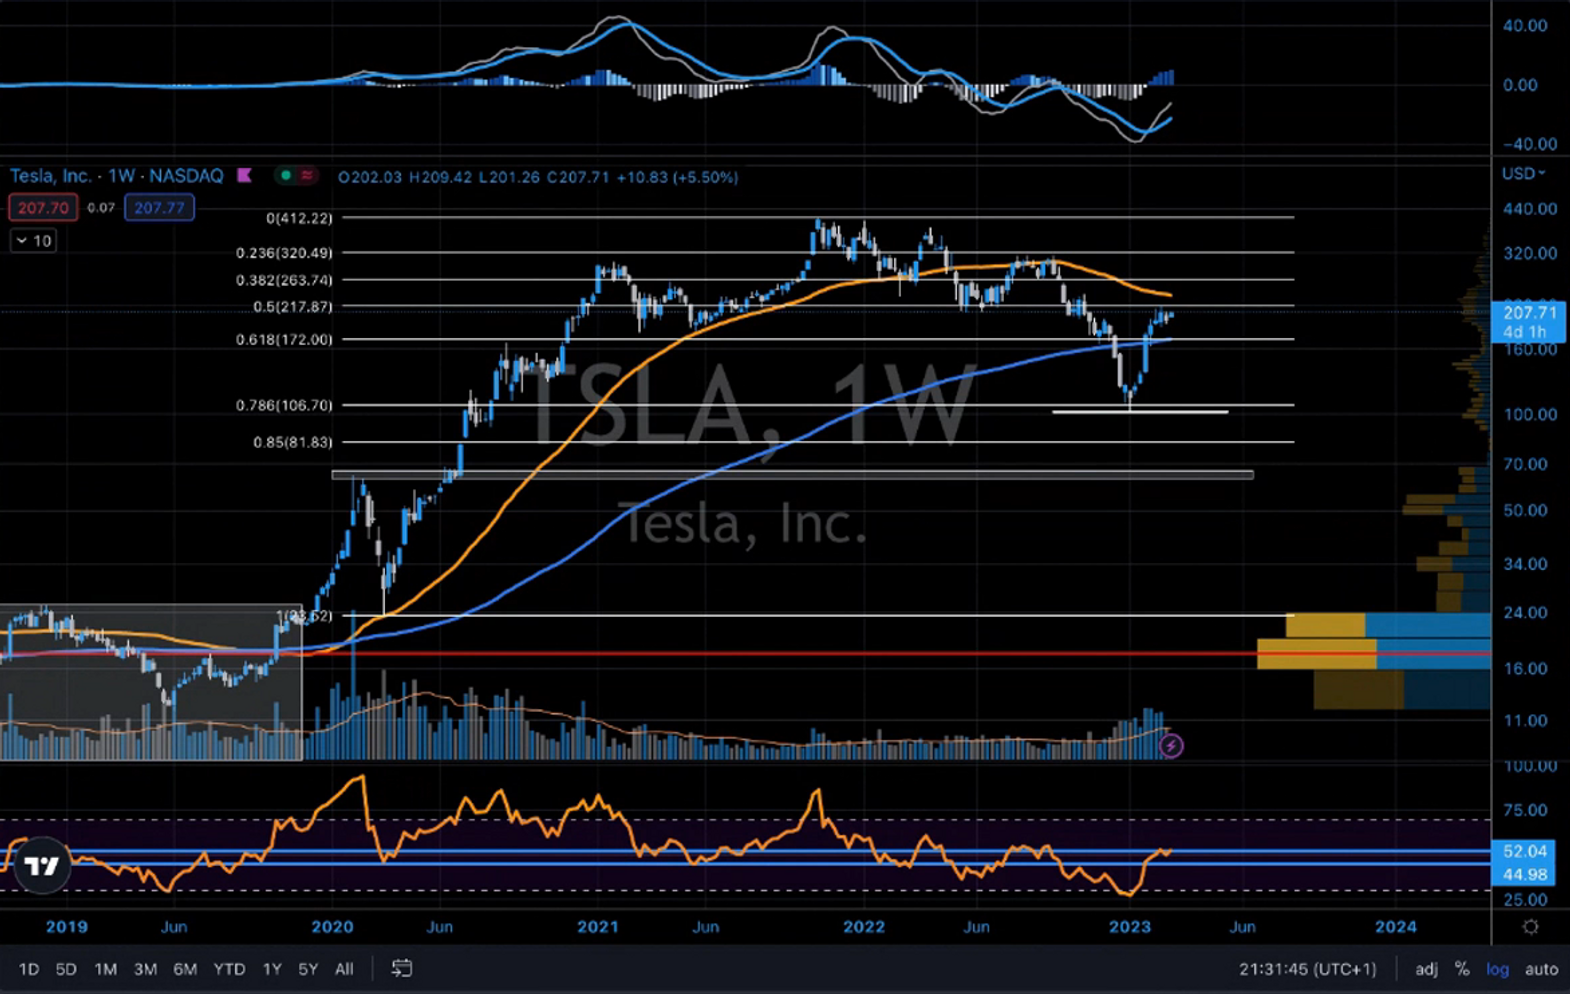This screenshot has height=994, width=1570.
Task: Switch to the 5Y time range
Action: 307,968
